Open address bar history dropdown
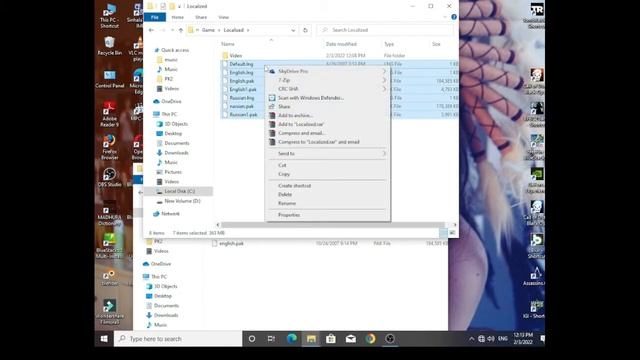640x360 pixels. point(293,30)
